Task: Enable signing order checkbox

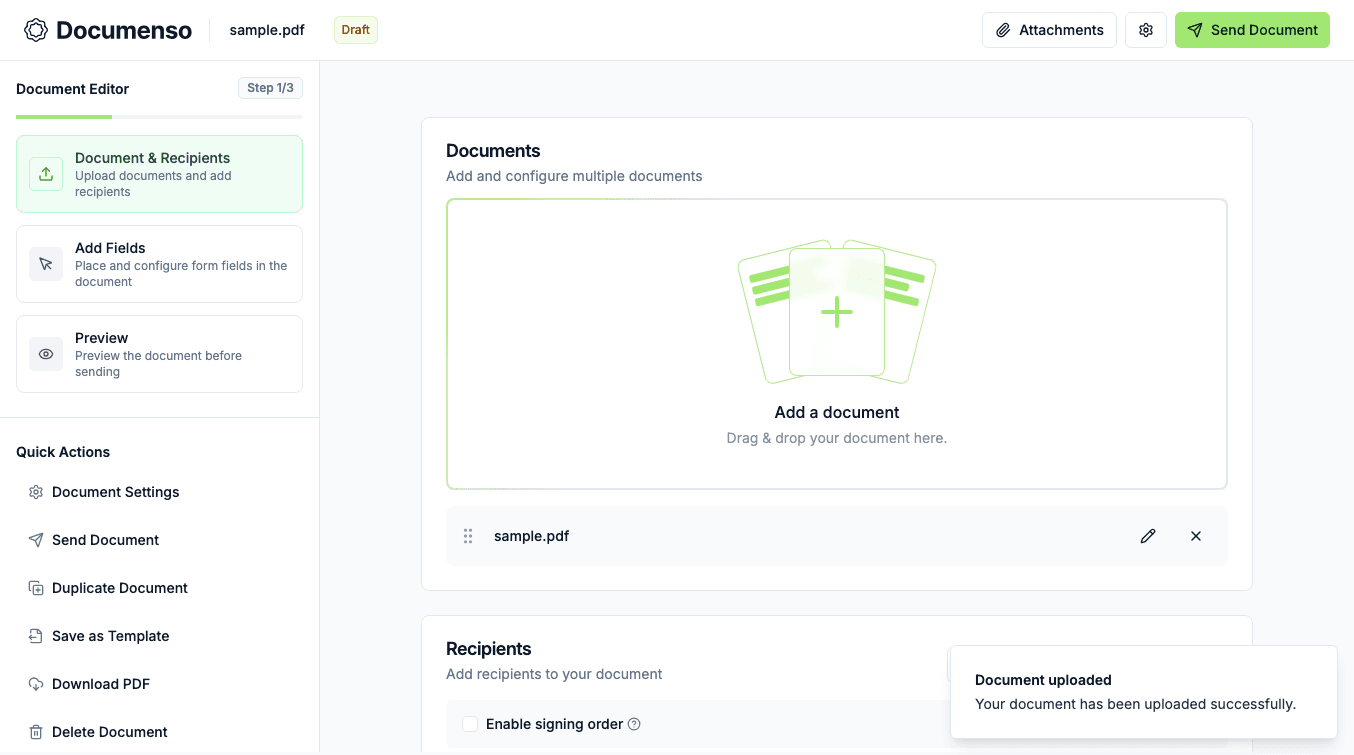Action: click(470, 724)
